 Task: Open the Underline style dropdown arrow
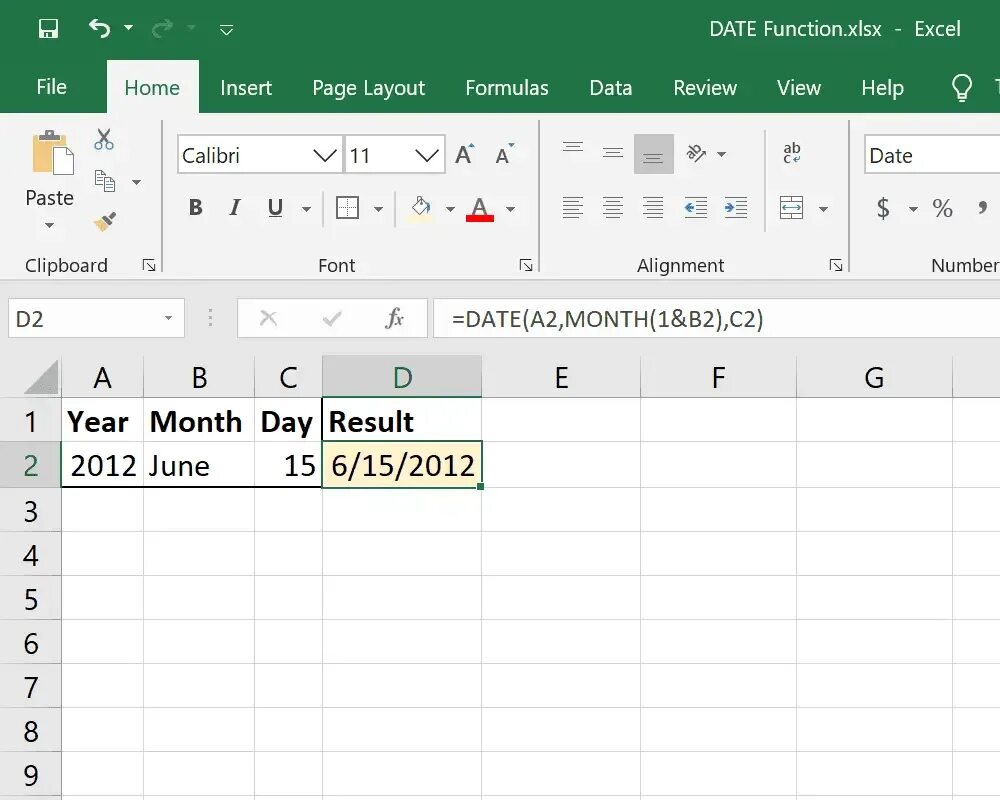click(x=307, y=209)
